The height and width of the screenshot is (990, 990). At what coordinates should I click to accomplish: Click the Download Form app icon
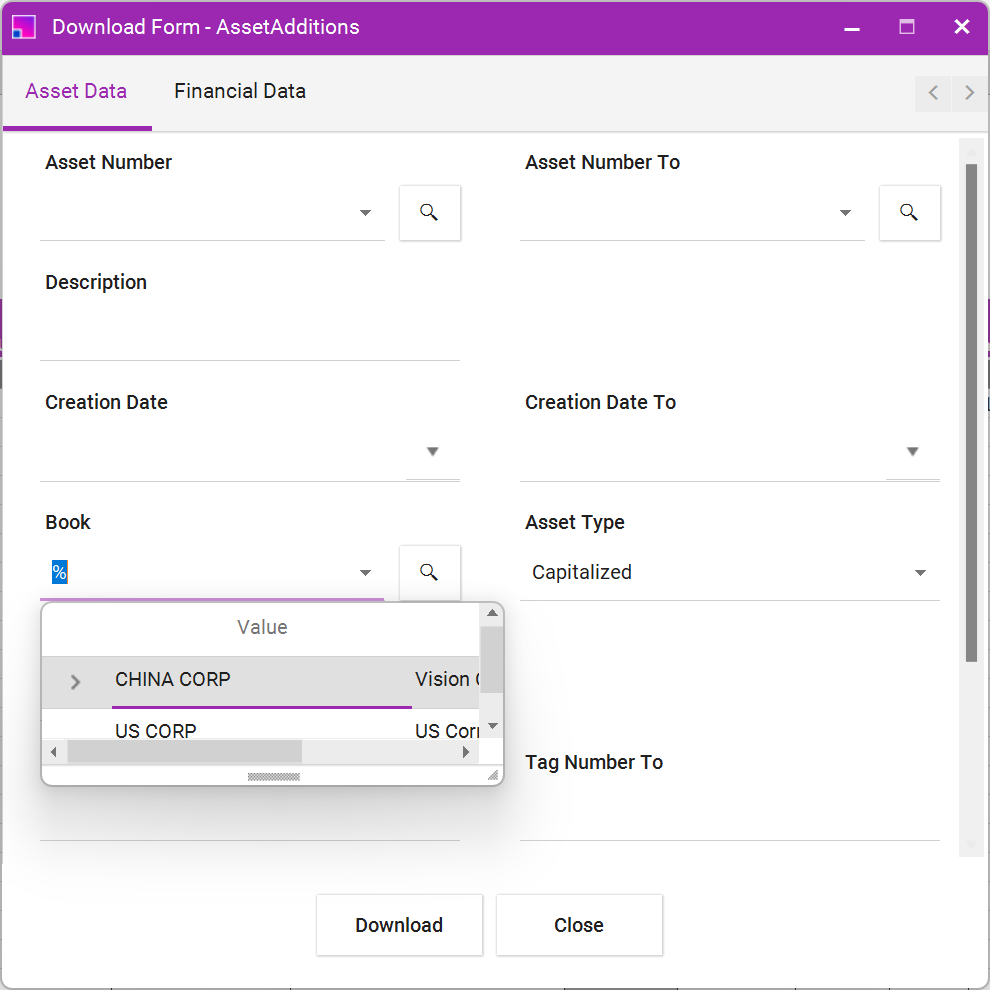(x=24, y=27)
